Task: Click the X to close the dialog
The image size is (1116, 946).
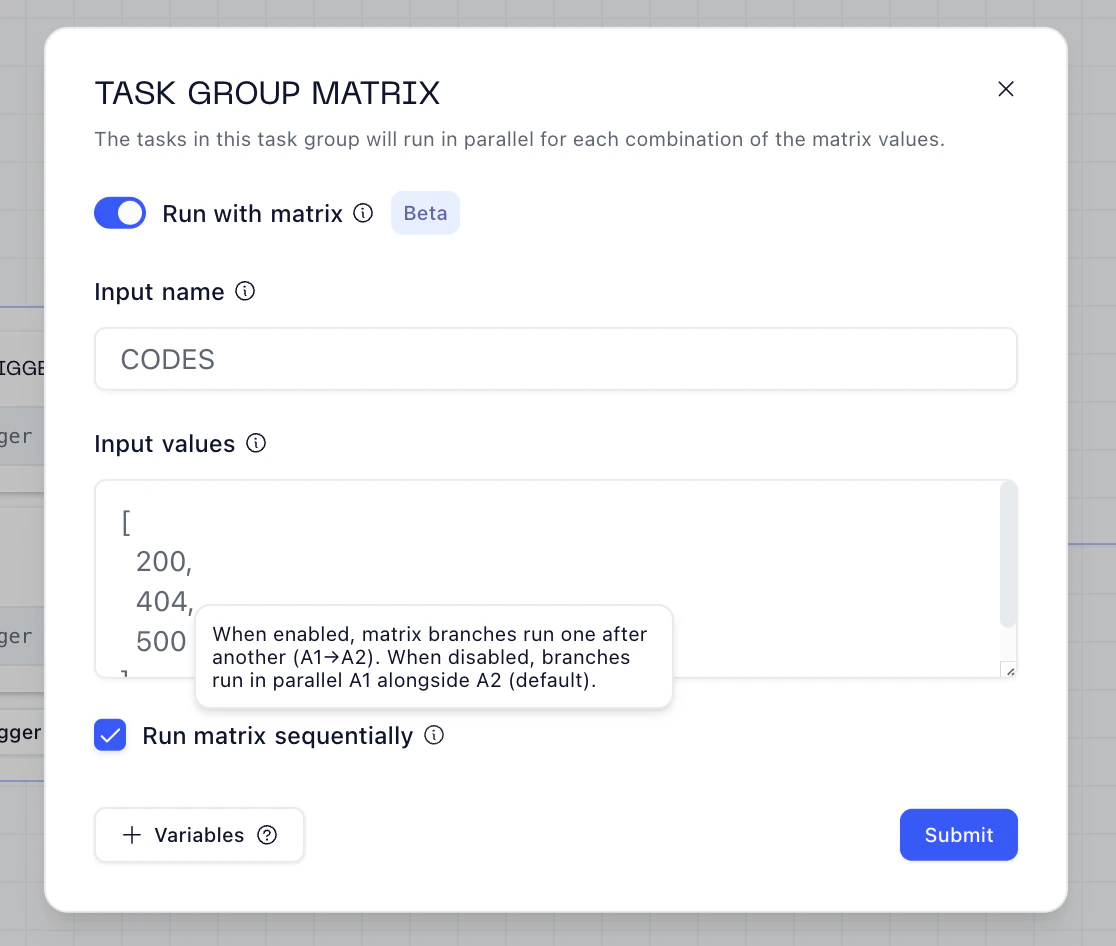Action: coord(1006,89)
